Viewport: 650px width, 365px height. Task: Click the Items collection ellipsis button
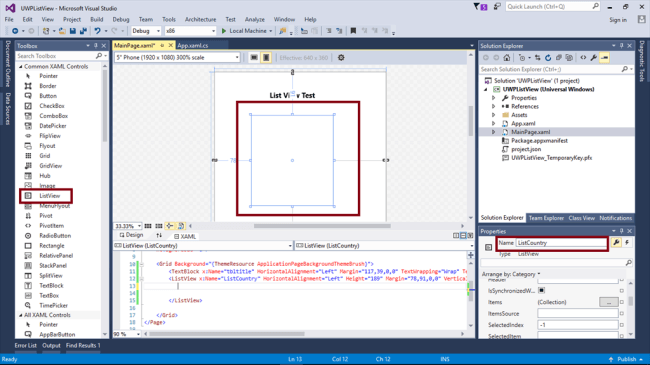(x=609, y=302)
